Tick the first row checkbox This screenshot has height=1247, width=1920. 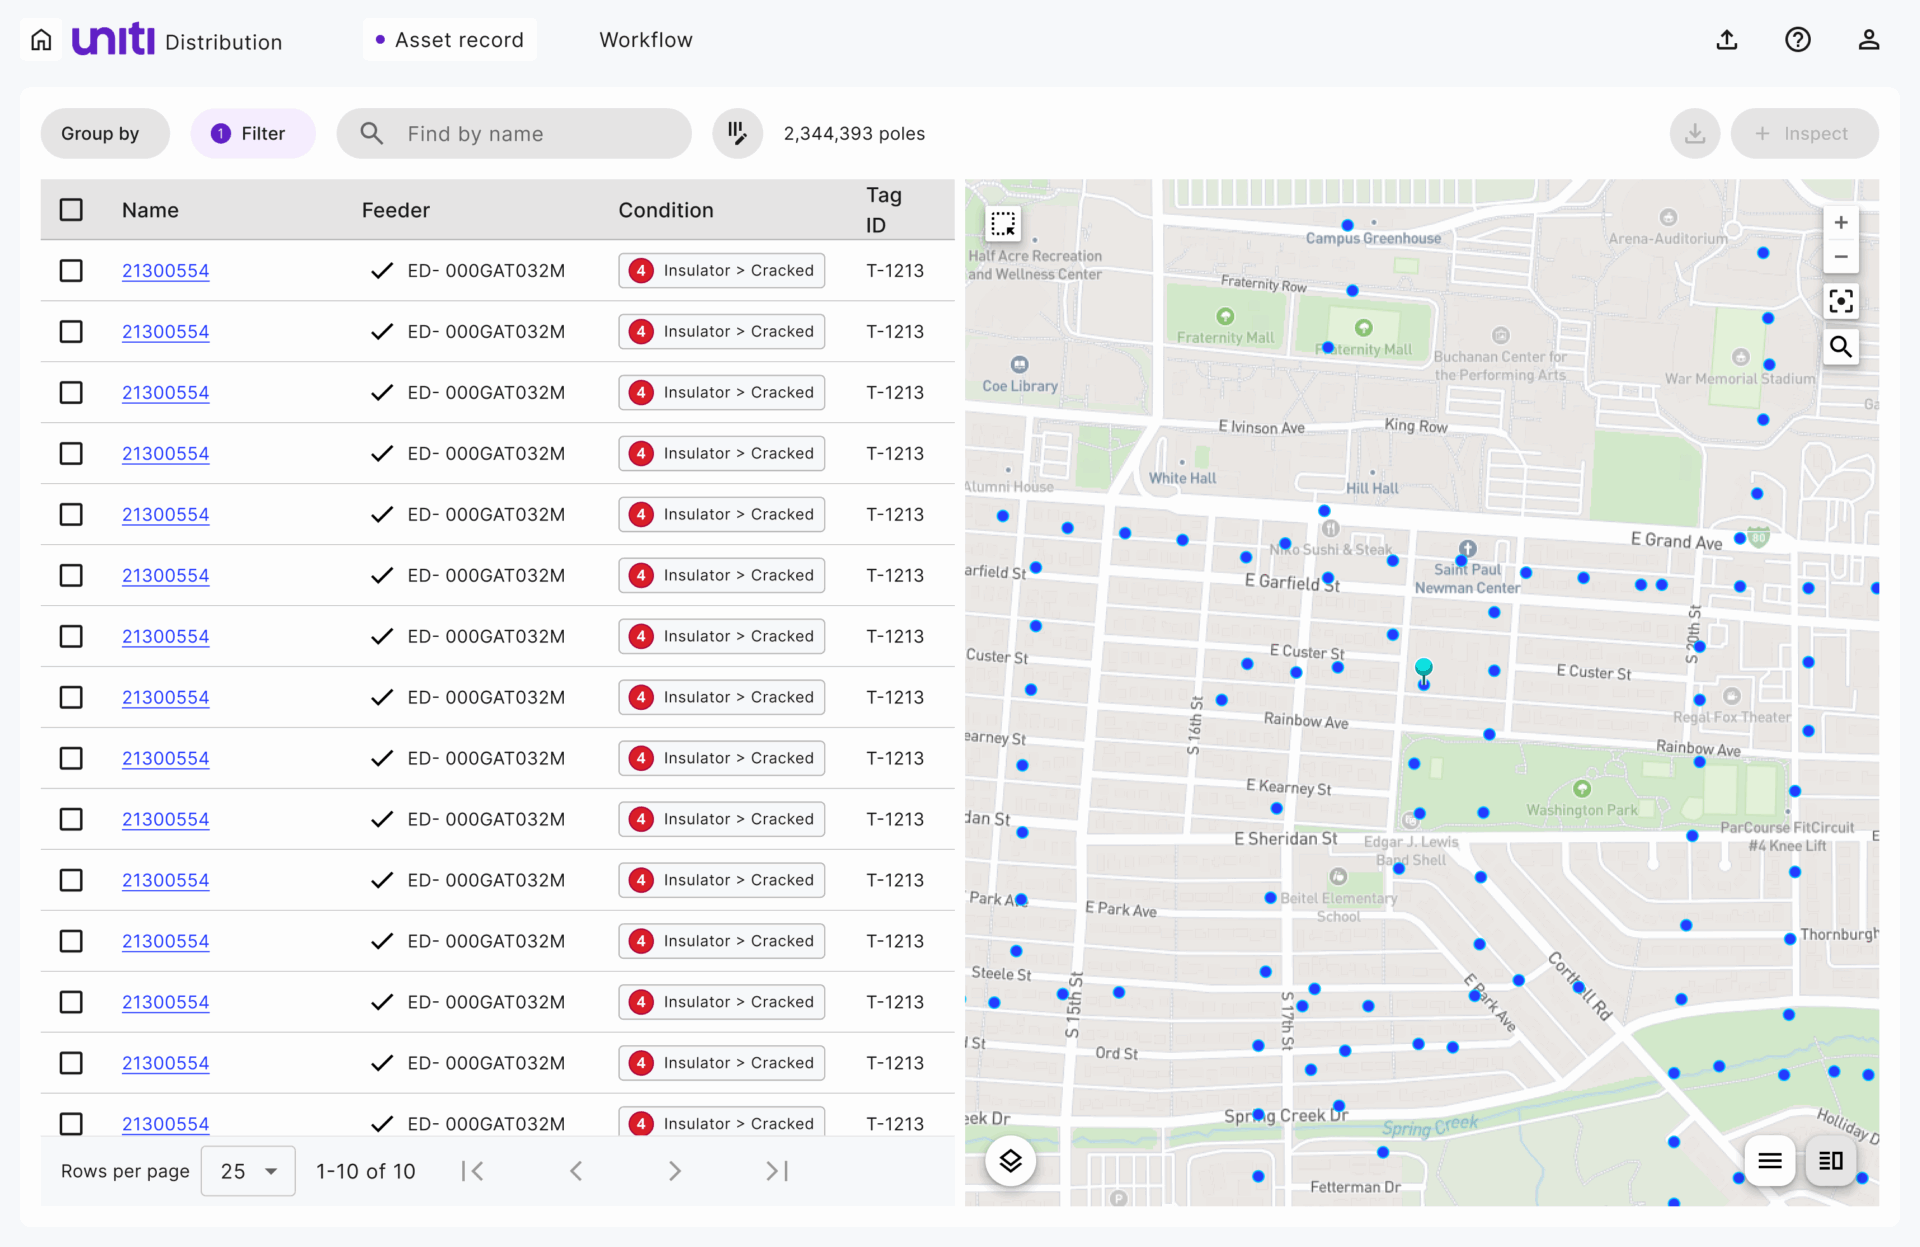coord(71,271)
